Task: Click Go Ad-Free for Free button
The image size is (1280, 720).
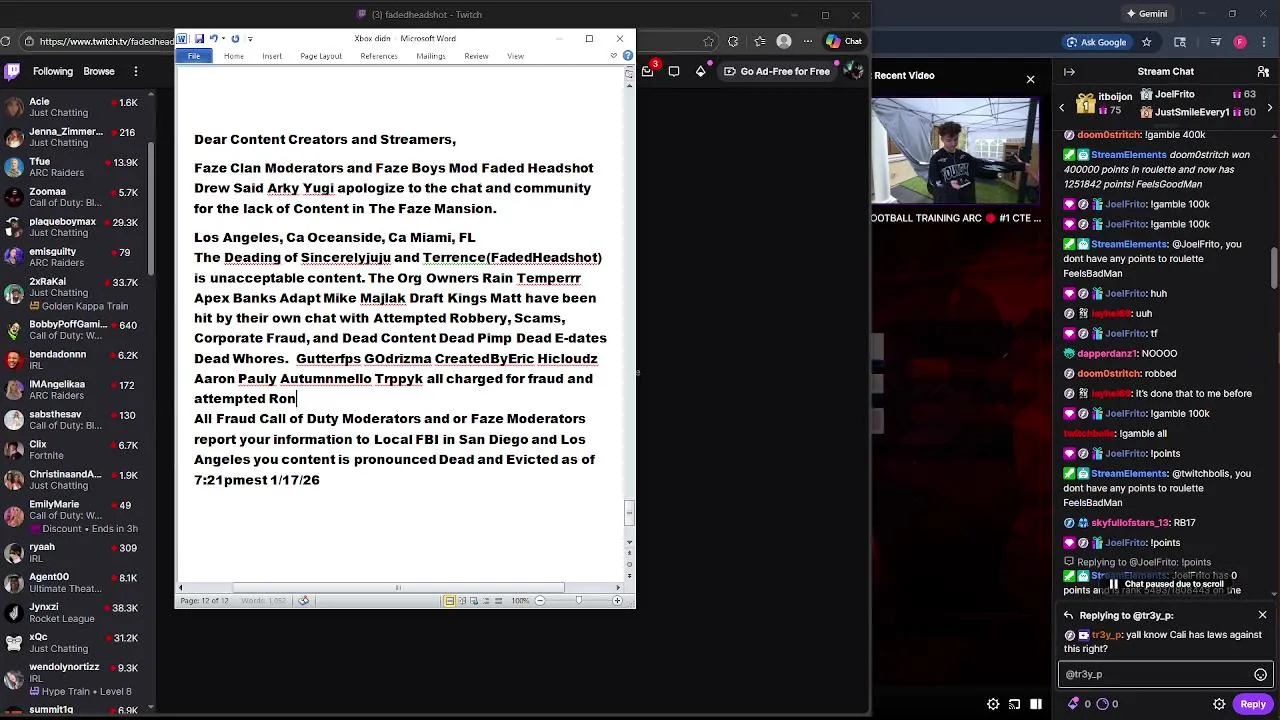Action: (777, 71)
